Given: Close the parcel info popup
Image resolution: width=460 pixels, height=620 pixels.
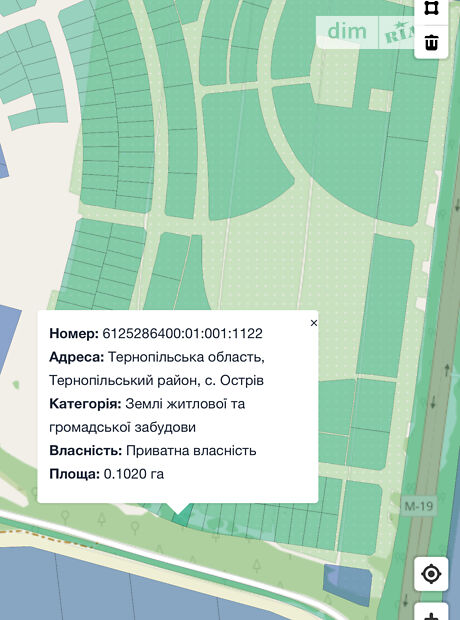Looking at the screenshot, I should (314, 323).
